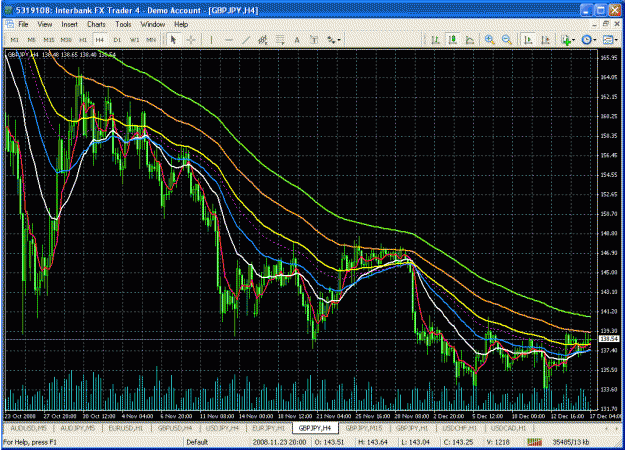This screenshot has width=625, height=450.
Task: Select the text label tool
Action: coord(314,40)
